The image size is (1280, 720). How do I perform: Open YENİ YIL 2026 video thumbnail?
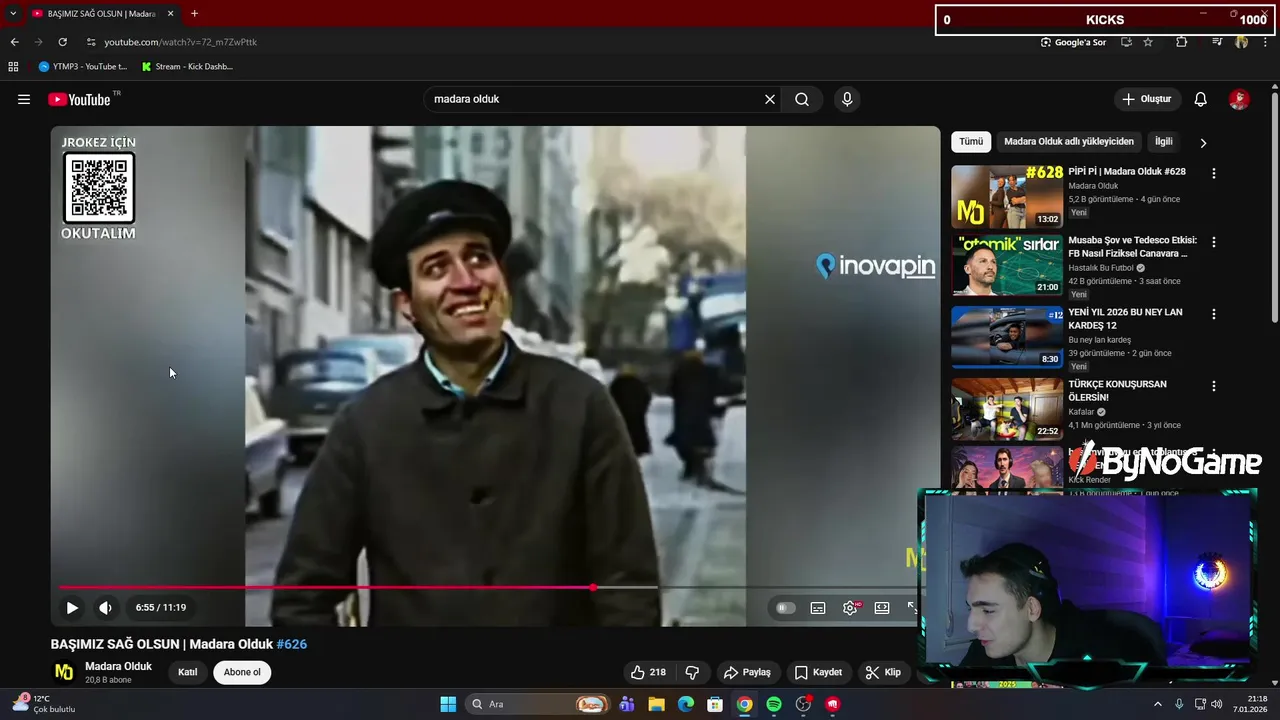(x=1007, y=337)
